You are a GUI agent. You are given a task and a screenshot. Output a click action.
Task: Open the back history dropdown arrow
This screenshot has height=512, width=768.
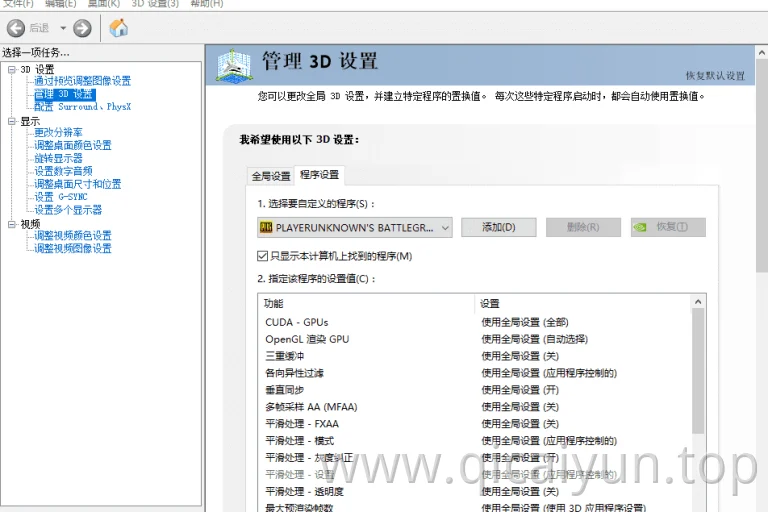(63, 28)
